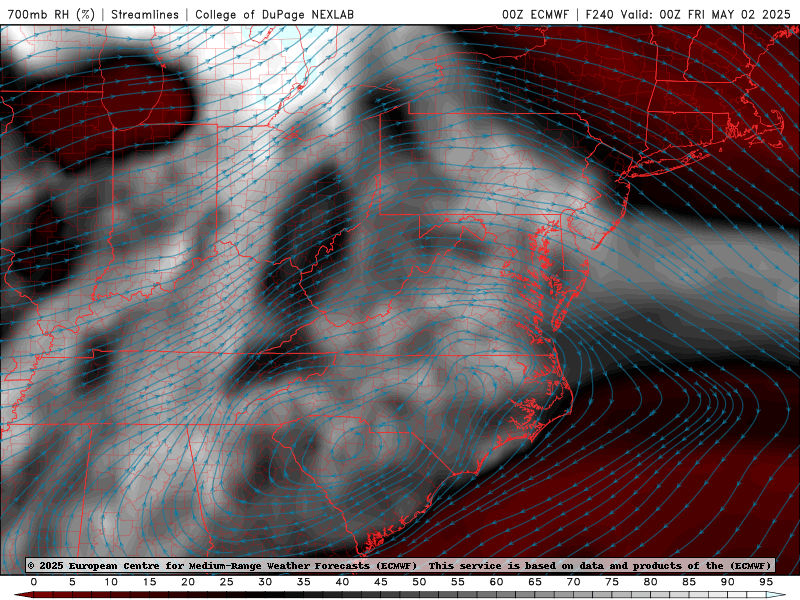The width and height of the screenshot is (800, 600).
Task: Click the '20' colorbar scale label
Action: [x=188, y=582]
